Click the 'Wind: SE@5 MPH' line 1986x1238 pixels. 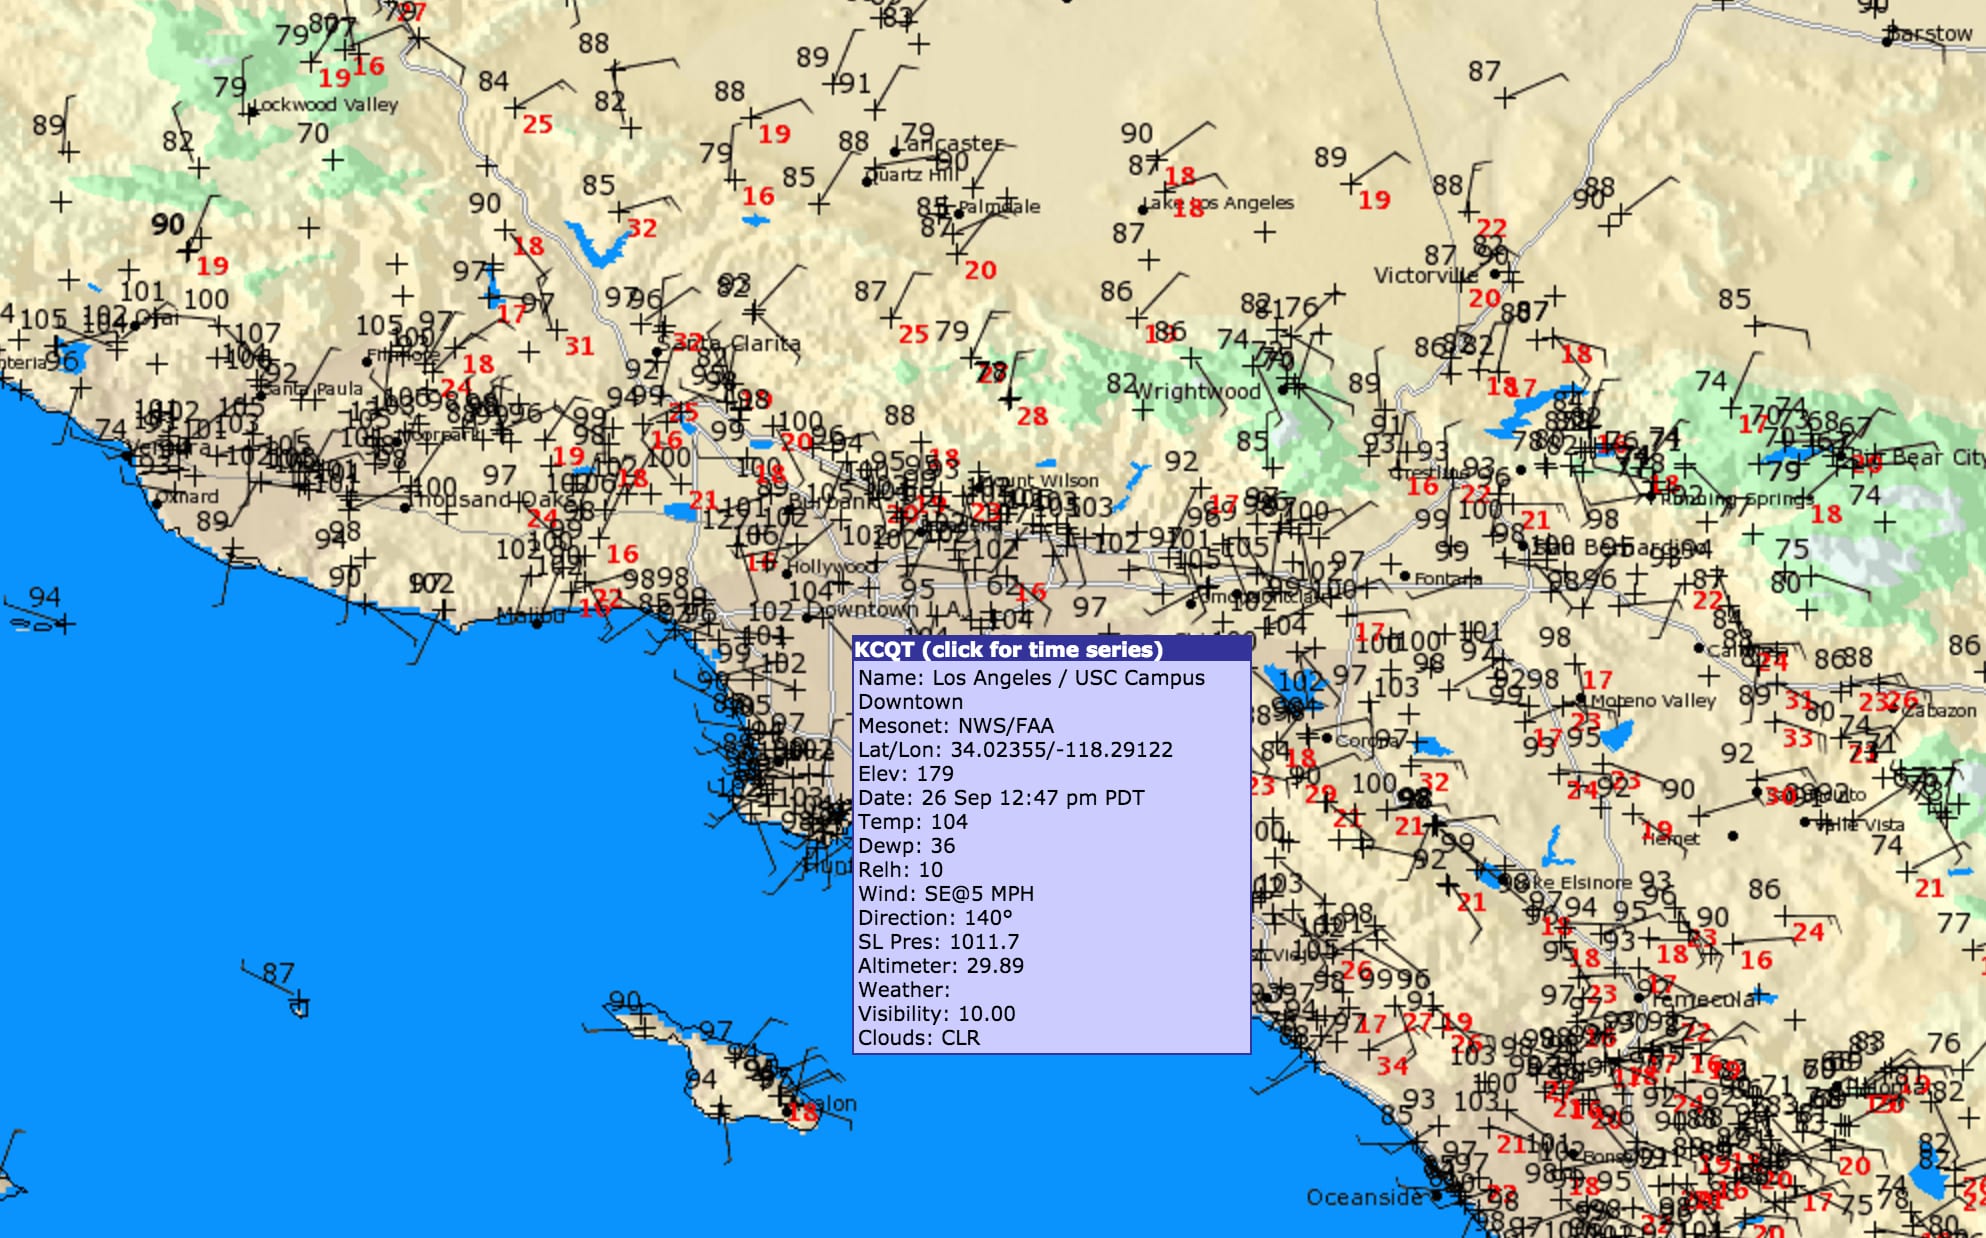946,894
